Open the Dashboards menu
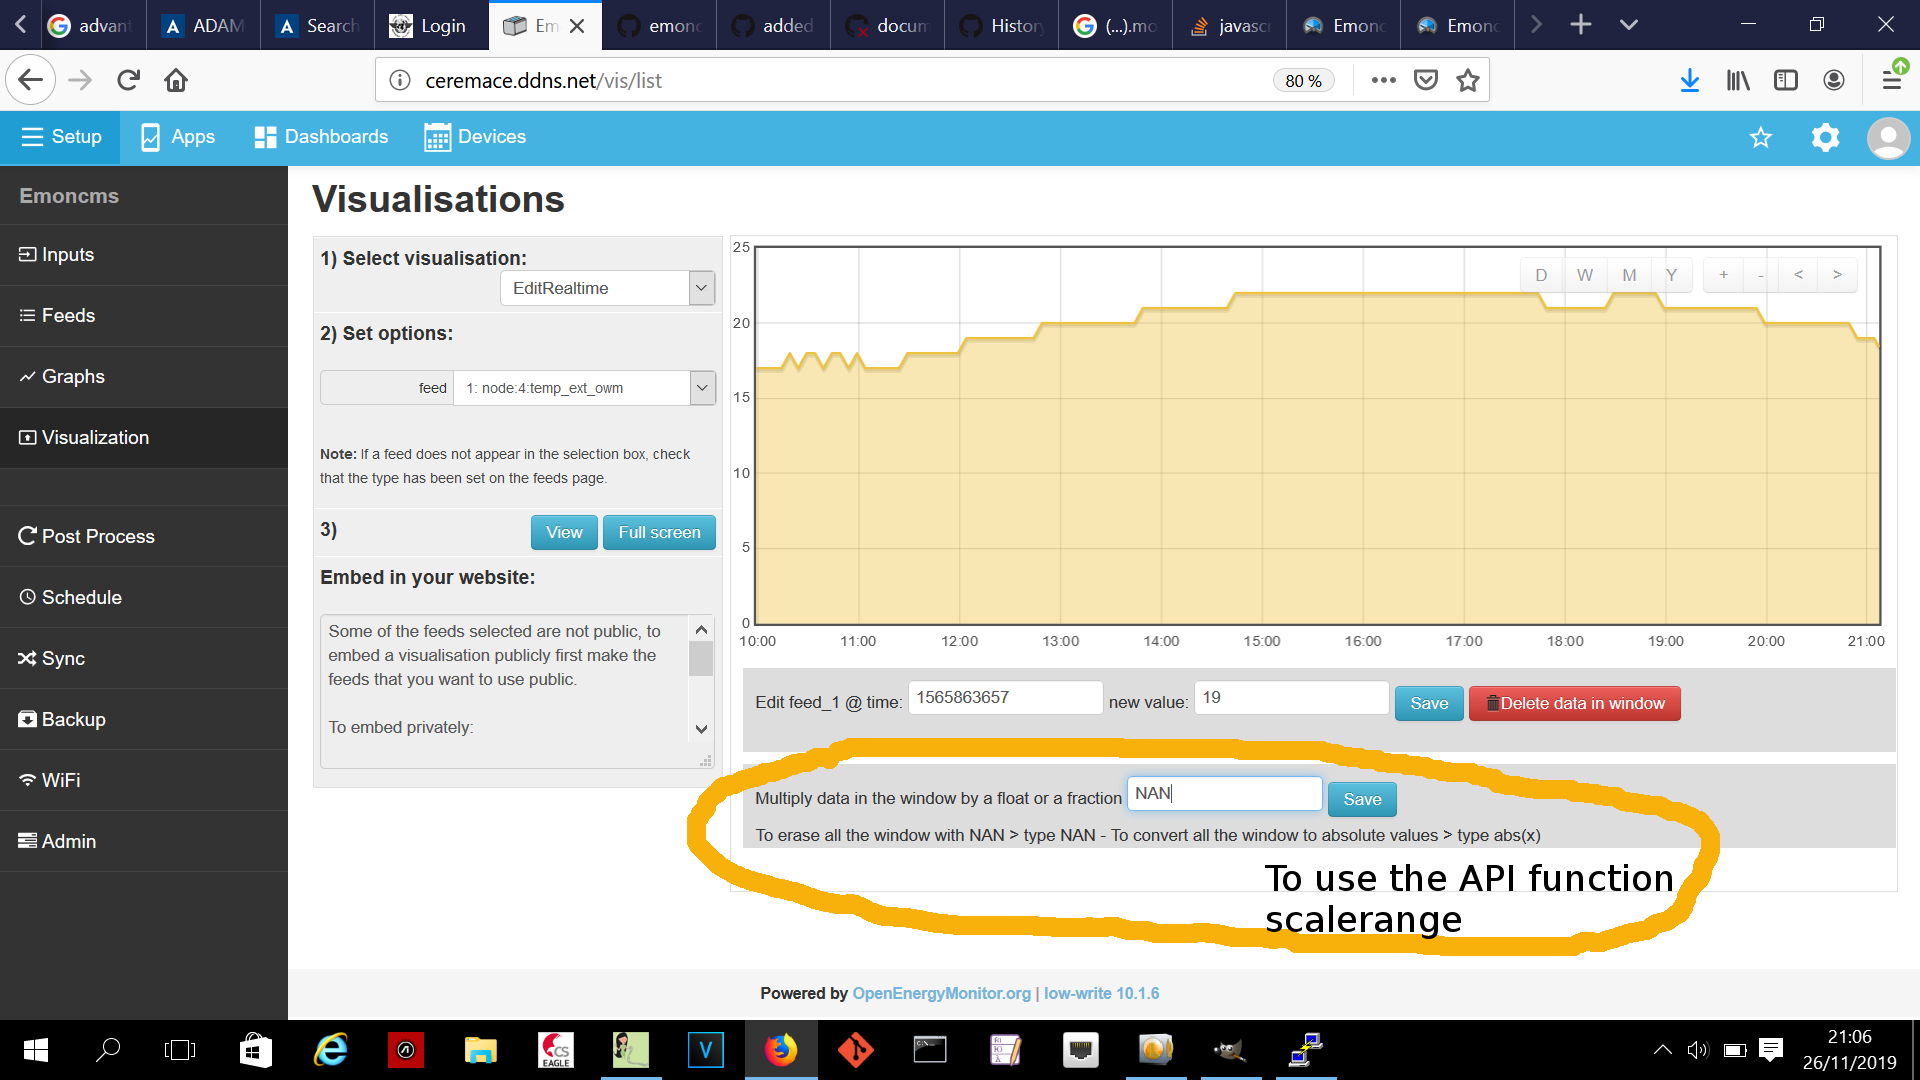 pyautogui.click(x=321, y=137)
